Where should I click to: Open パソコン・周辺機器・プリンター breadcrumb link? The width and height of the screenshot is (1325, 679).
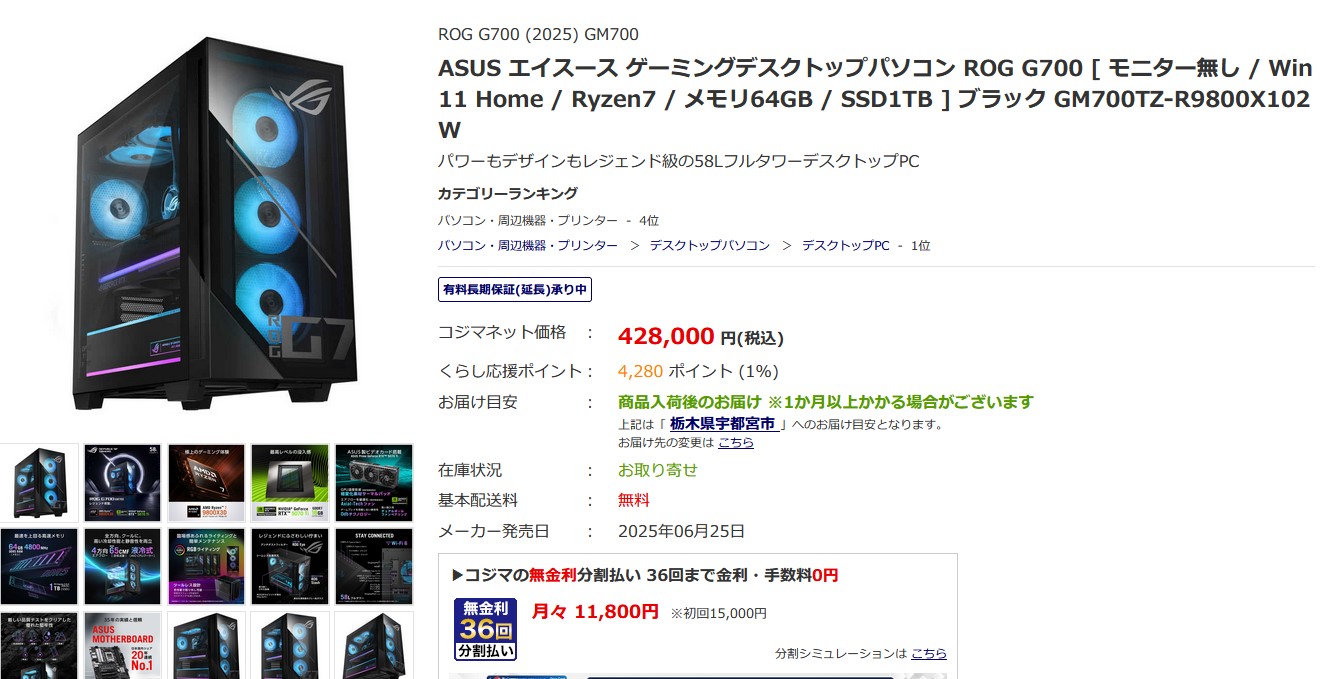(528, 245)
